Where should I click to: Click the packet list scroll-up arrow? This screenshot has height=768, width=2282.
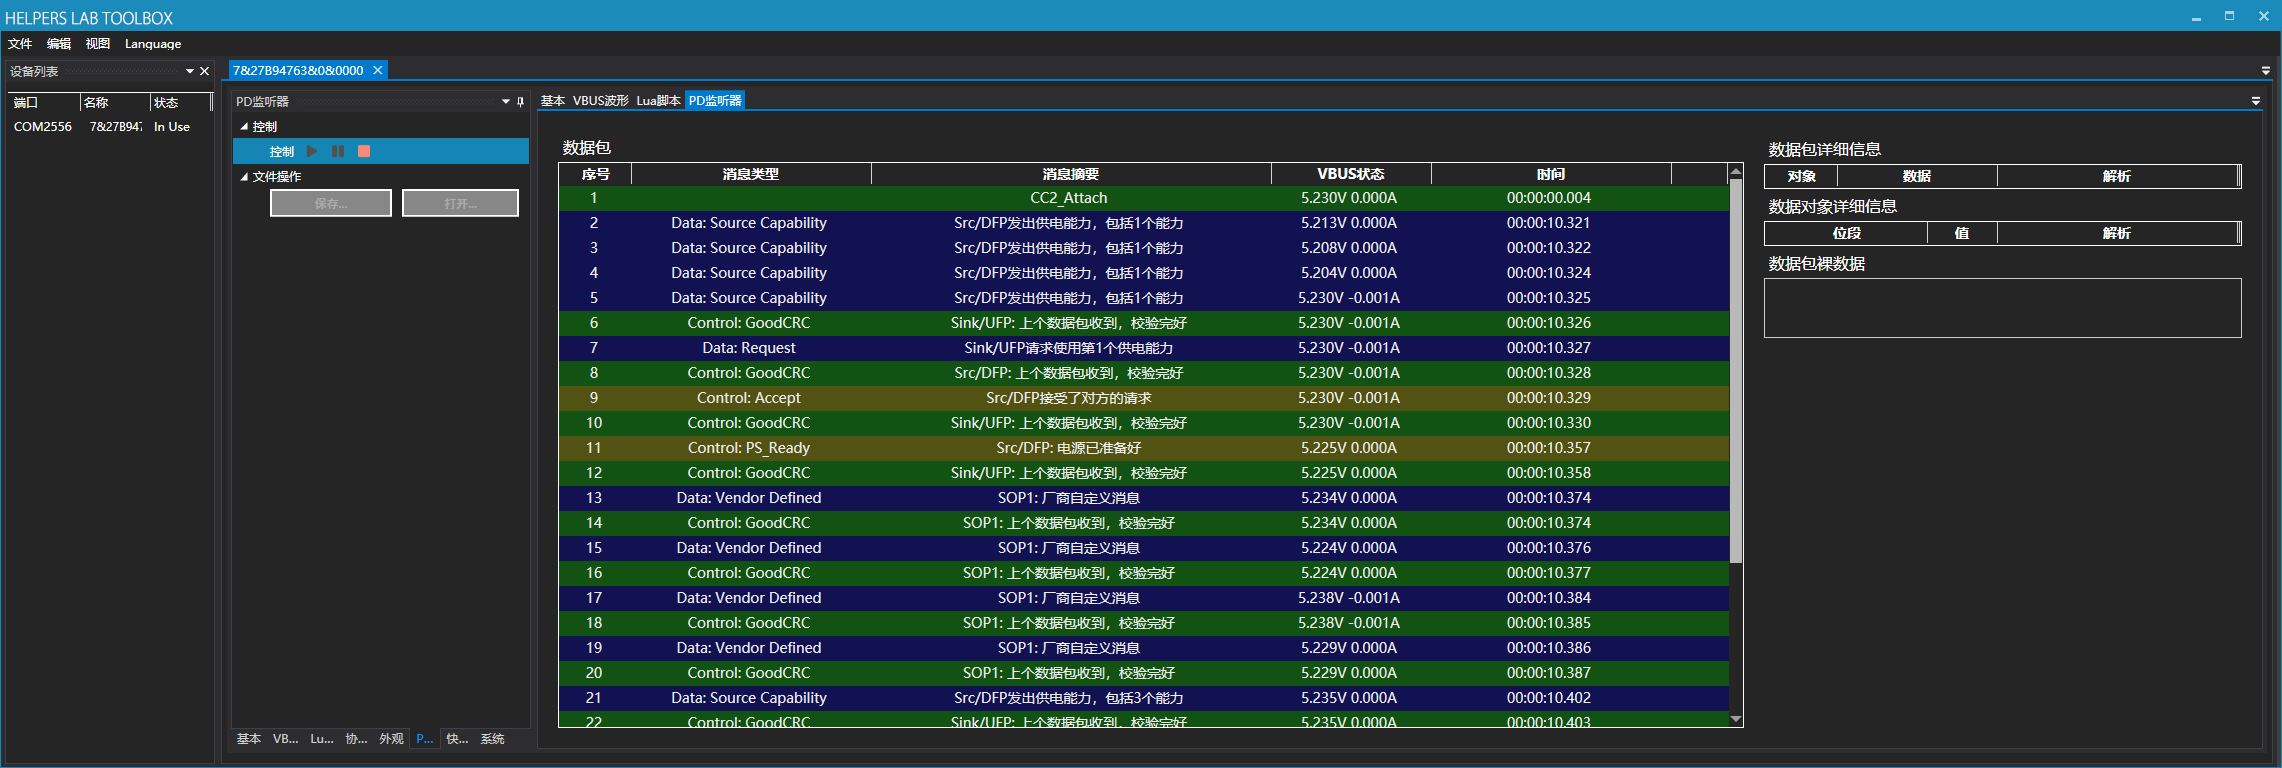coord(1736,172)
